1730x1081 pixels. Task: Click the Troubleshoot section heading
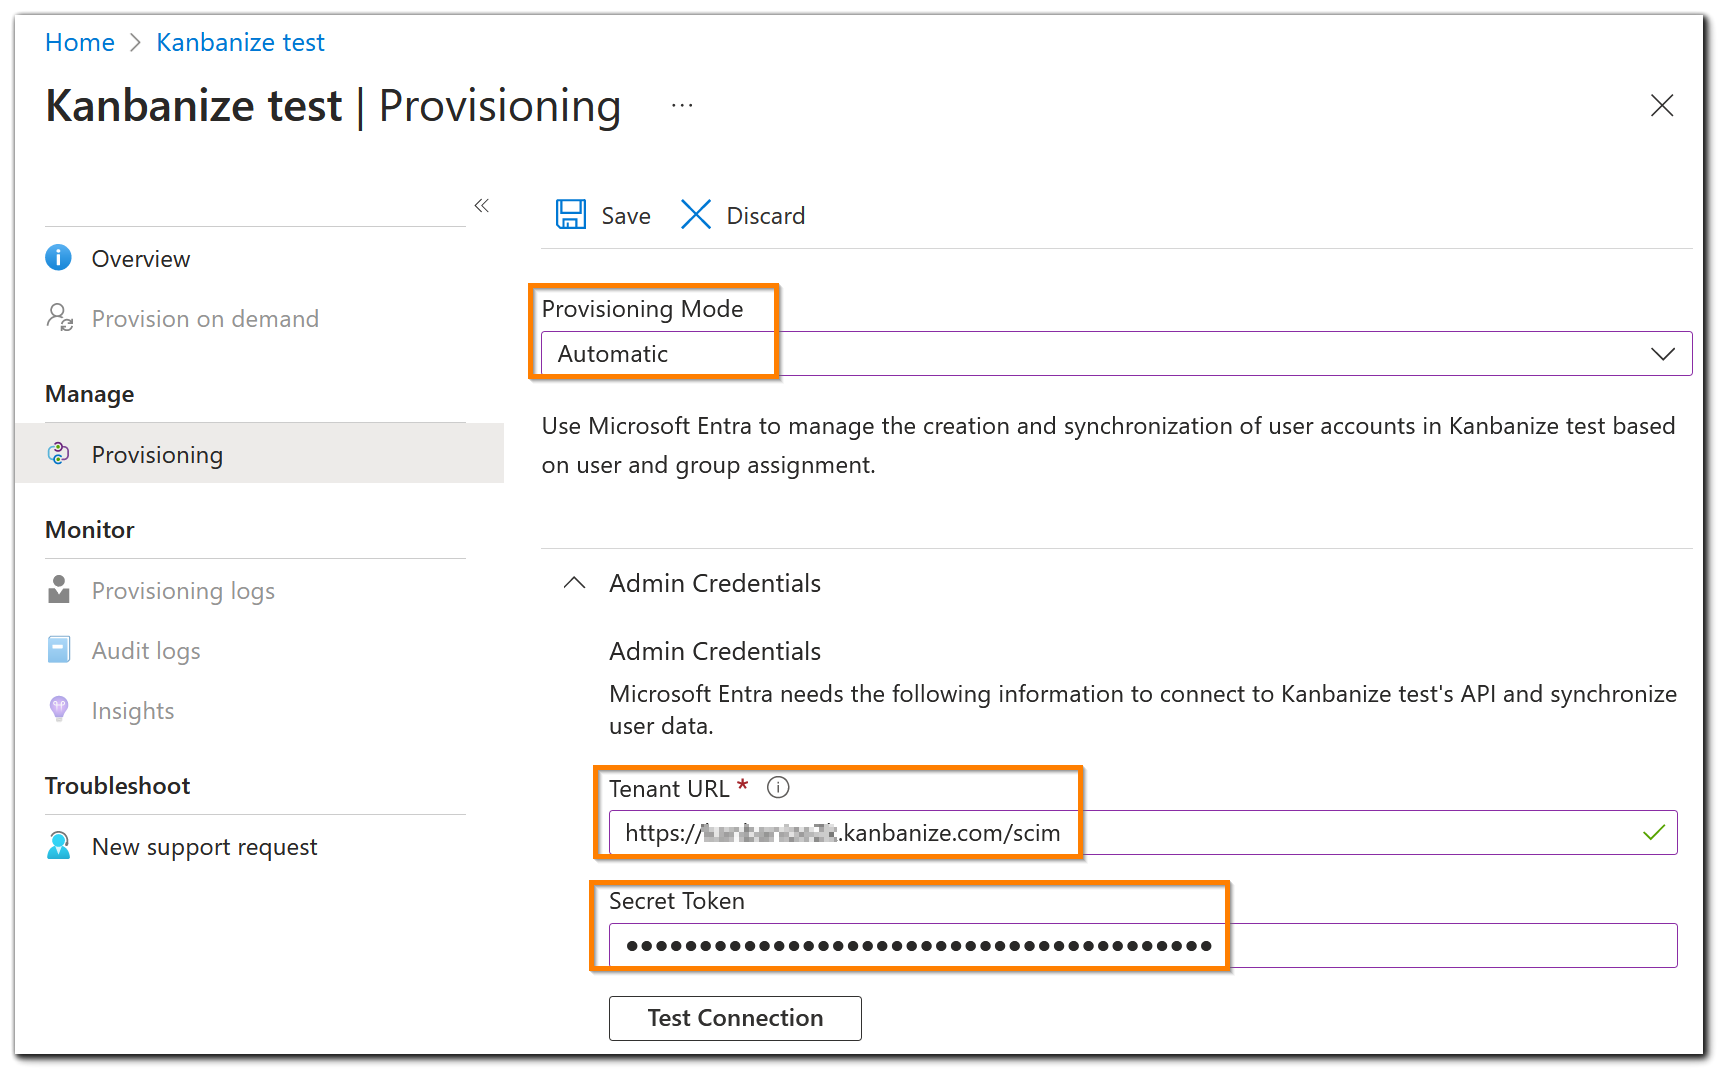click(x=117, y=786)
